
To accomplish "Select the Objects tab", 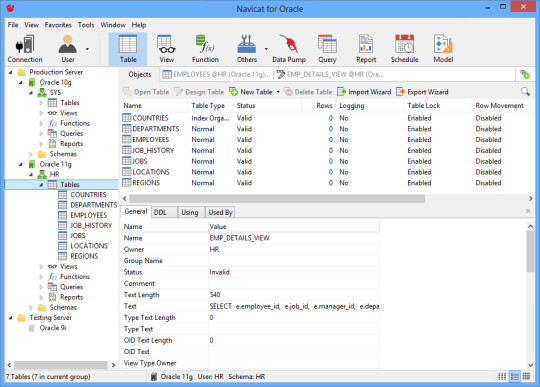I will click(139, 74).
